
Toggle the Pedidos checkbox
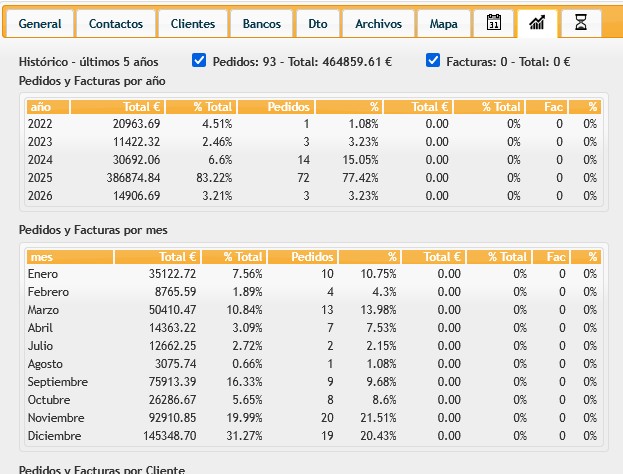coord(199,61)
